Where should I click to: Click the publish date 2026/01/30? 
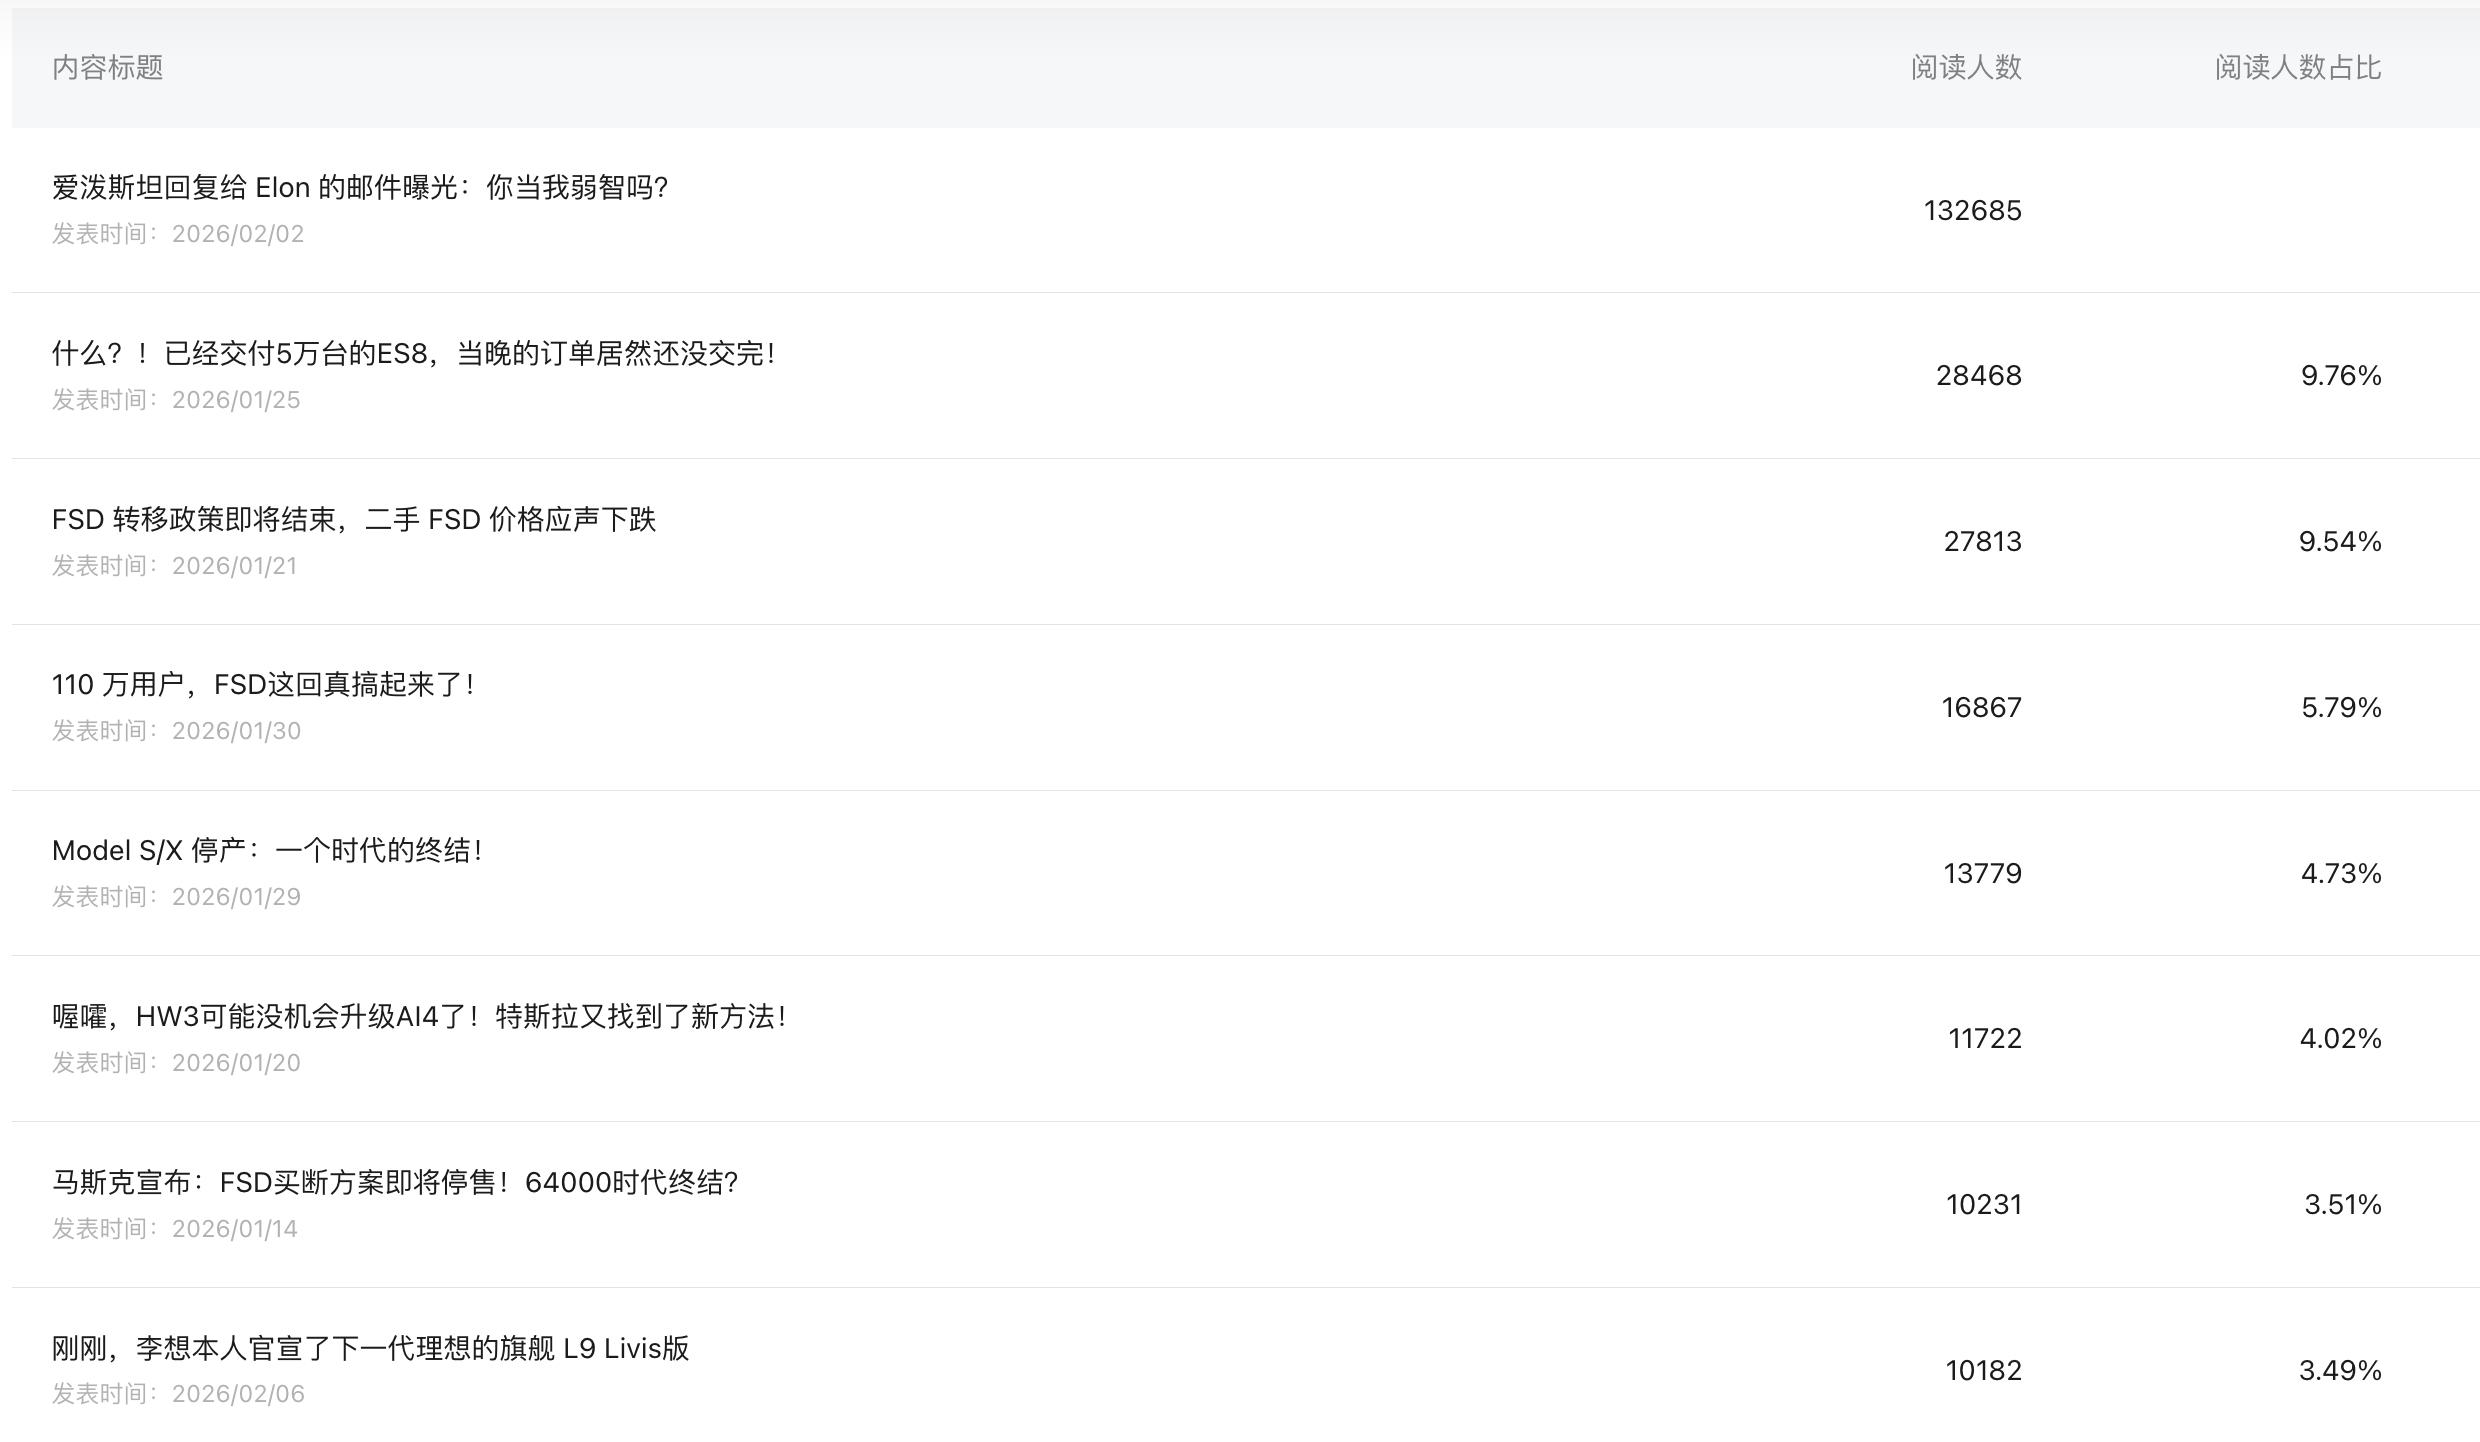236,731
